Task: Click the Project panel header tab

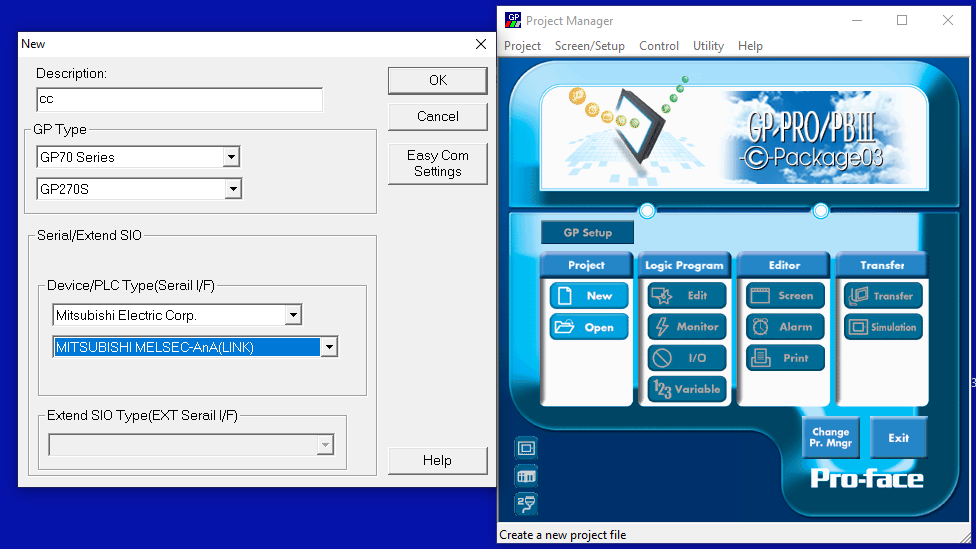Action: [x=586, y=265]
